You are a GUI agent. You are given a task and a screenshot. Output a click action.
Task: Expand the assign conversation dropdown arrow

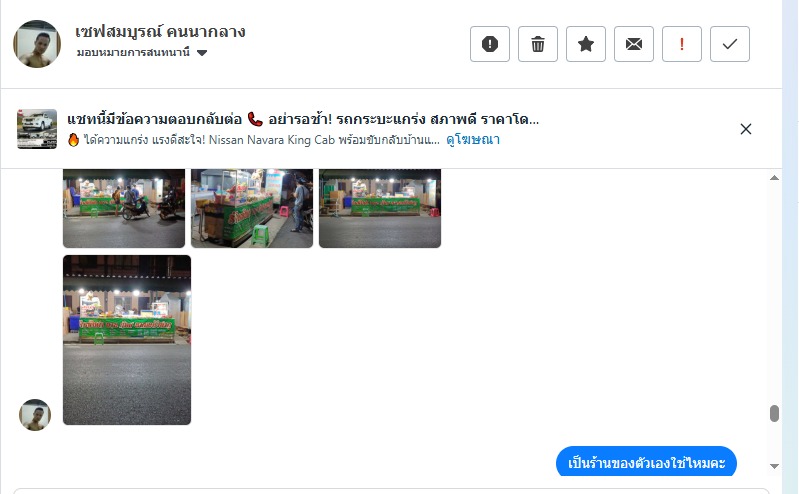[202, 53]
